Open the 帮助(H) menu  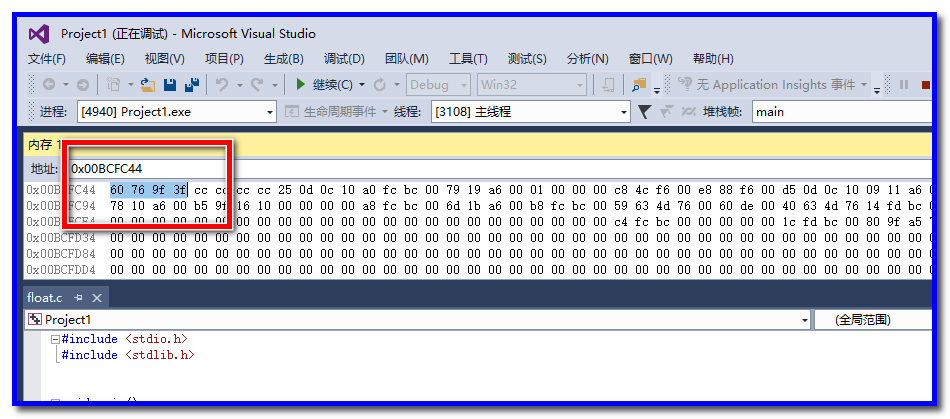tap(713, 59)
